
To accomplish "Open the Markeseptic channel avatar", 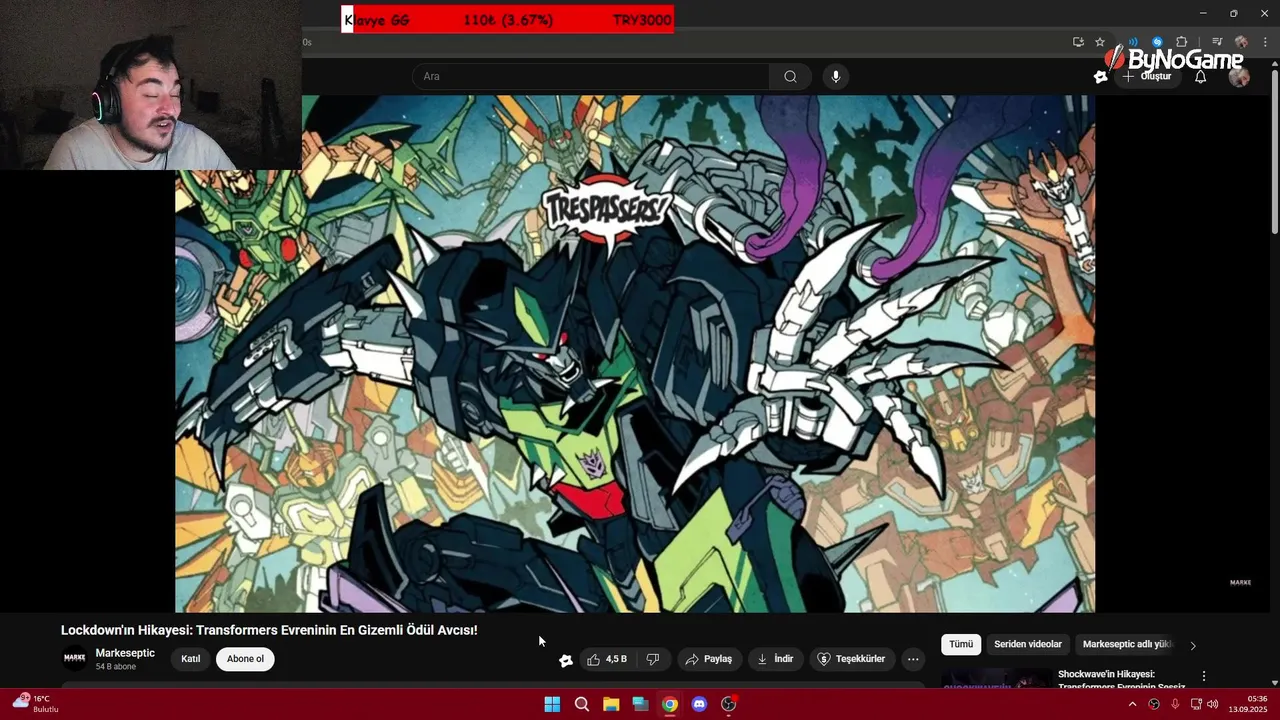I will (75, 658).
